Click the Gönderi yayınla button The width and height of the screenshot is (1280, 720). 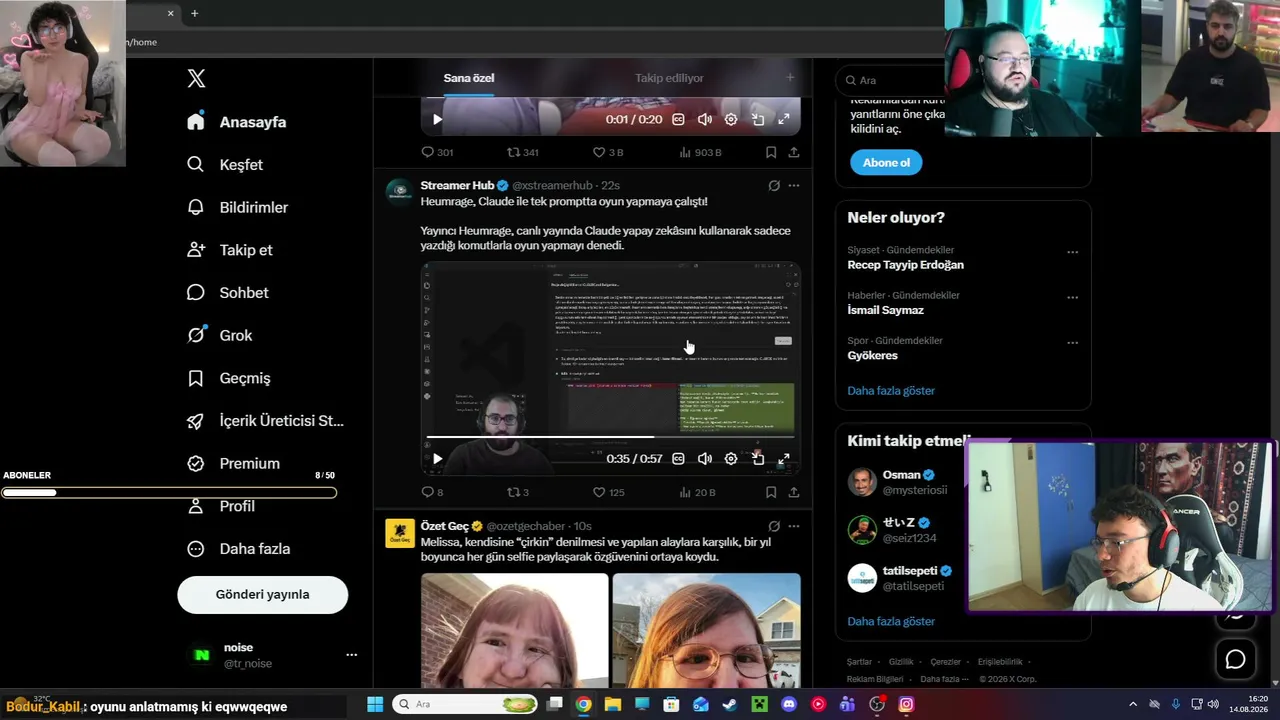[263, 595]
